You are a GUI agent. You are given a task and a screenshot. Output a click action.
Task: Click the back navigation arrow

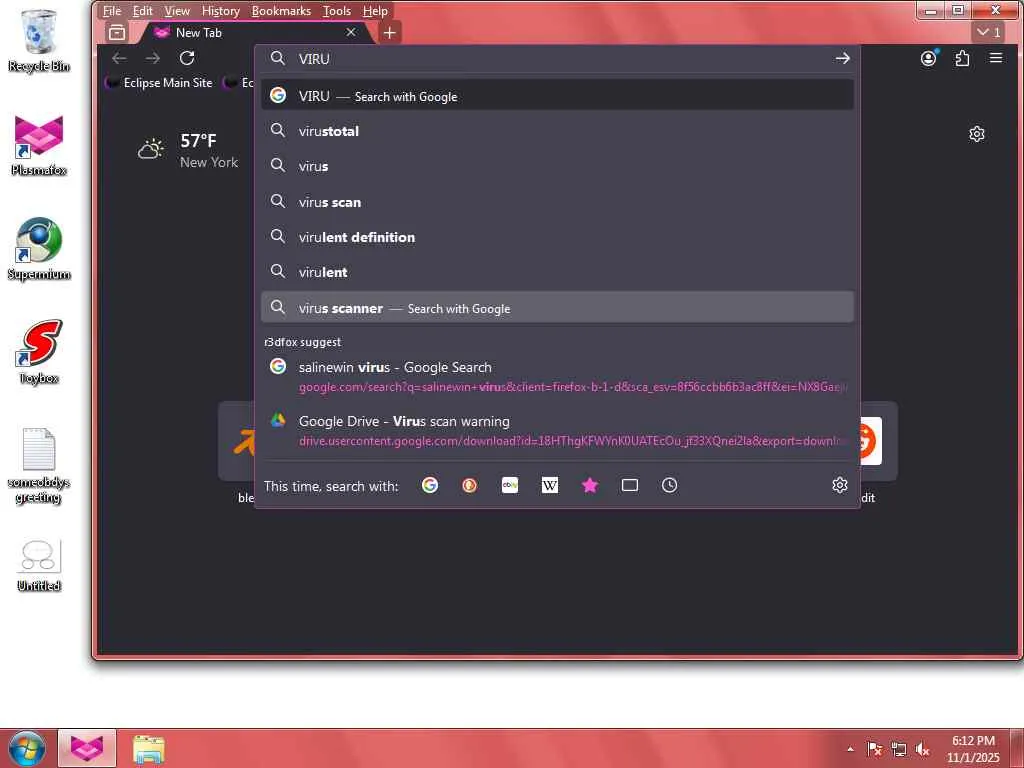[119, 58]
